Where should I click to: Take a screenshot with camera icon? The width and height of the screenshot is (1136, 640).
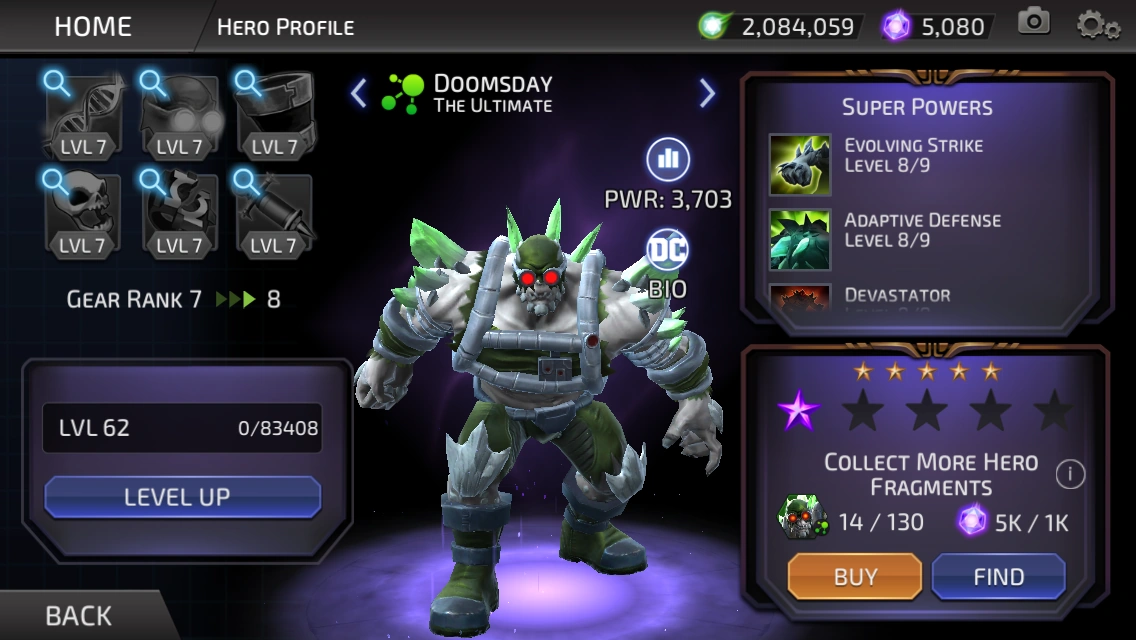(1033, 22)
